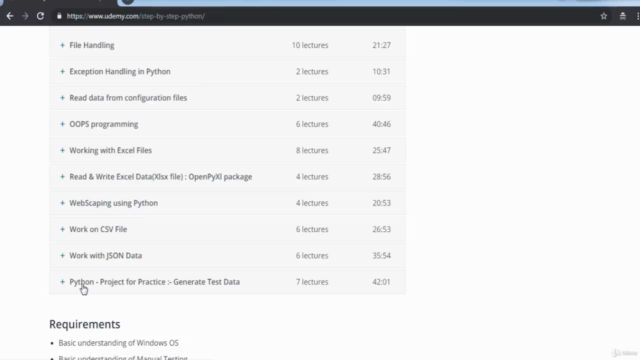Expand Work on CSV File plus
Image resolution: width=640 pixels, height=360 pixels.
coord(62,229)
